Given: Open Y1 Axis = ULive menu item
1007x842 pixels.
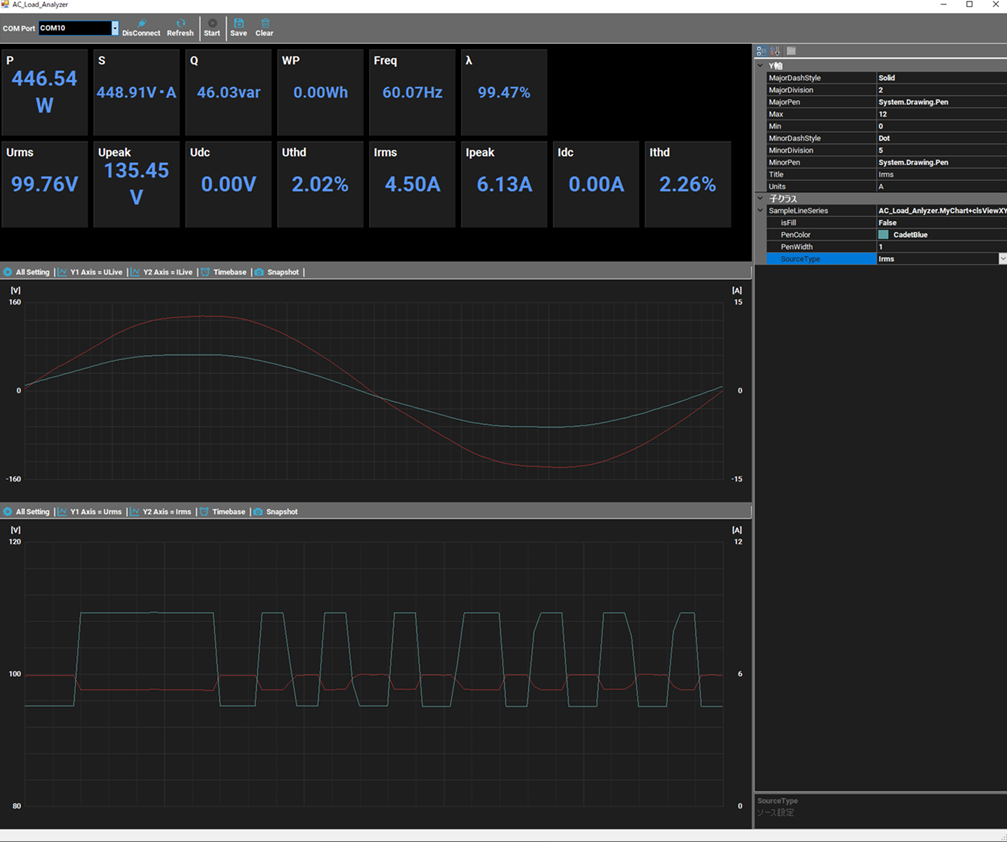Looking at the screenshot, I should click(90, 272).
